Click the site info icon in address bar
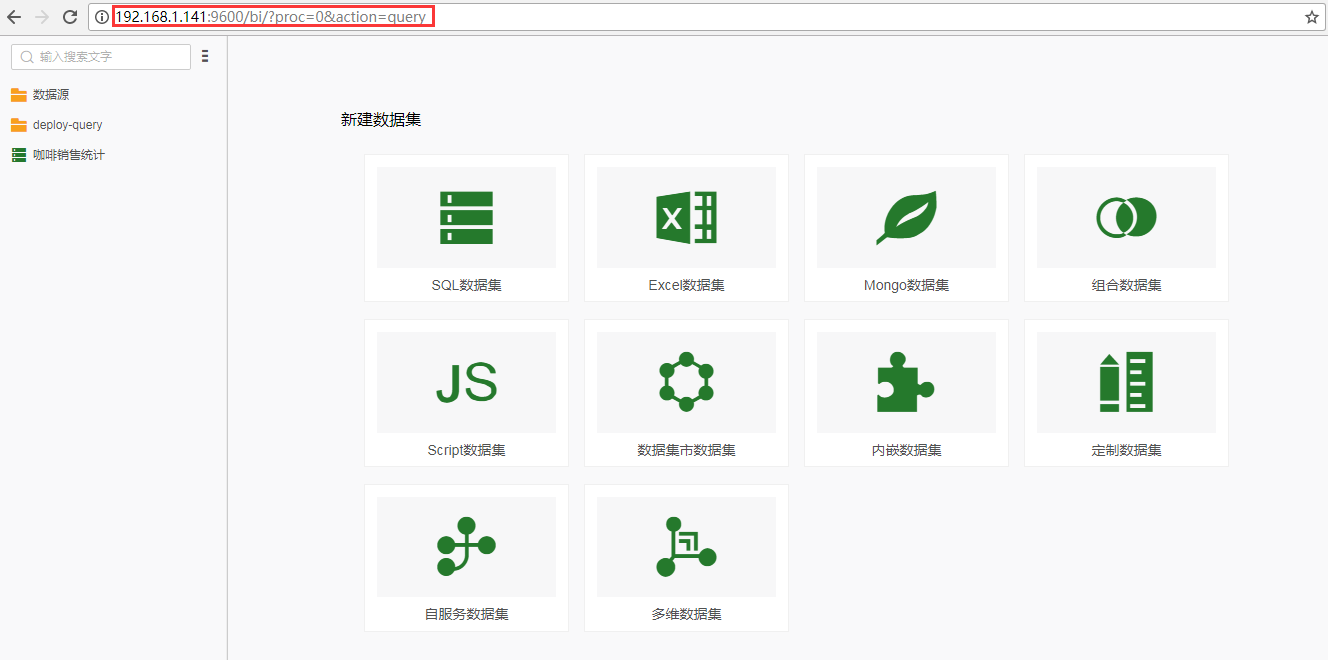Image resolution: width=1328 pixels, height=660 pixels. tap(102, 17)
